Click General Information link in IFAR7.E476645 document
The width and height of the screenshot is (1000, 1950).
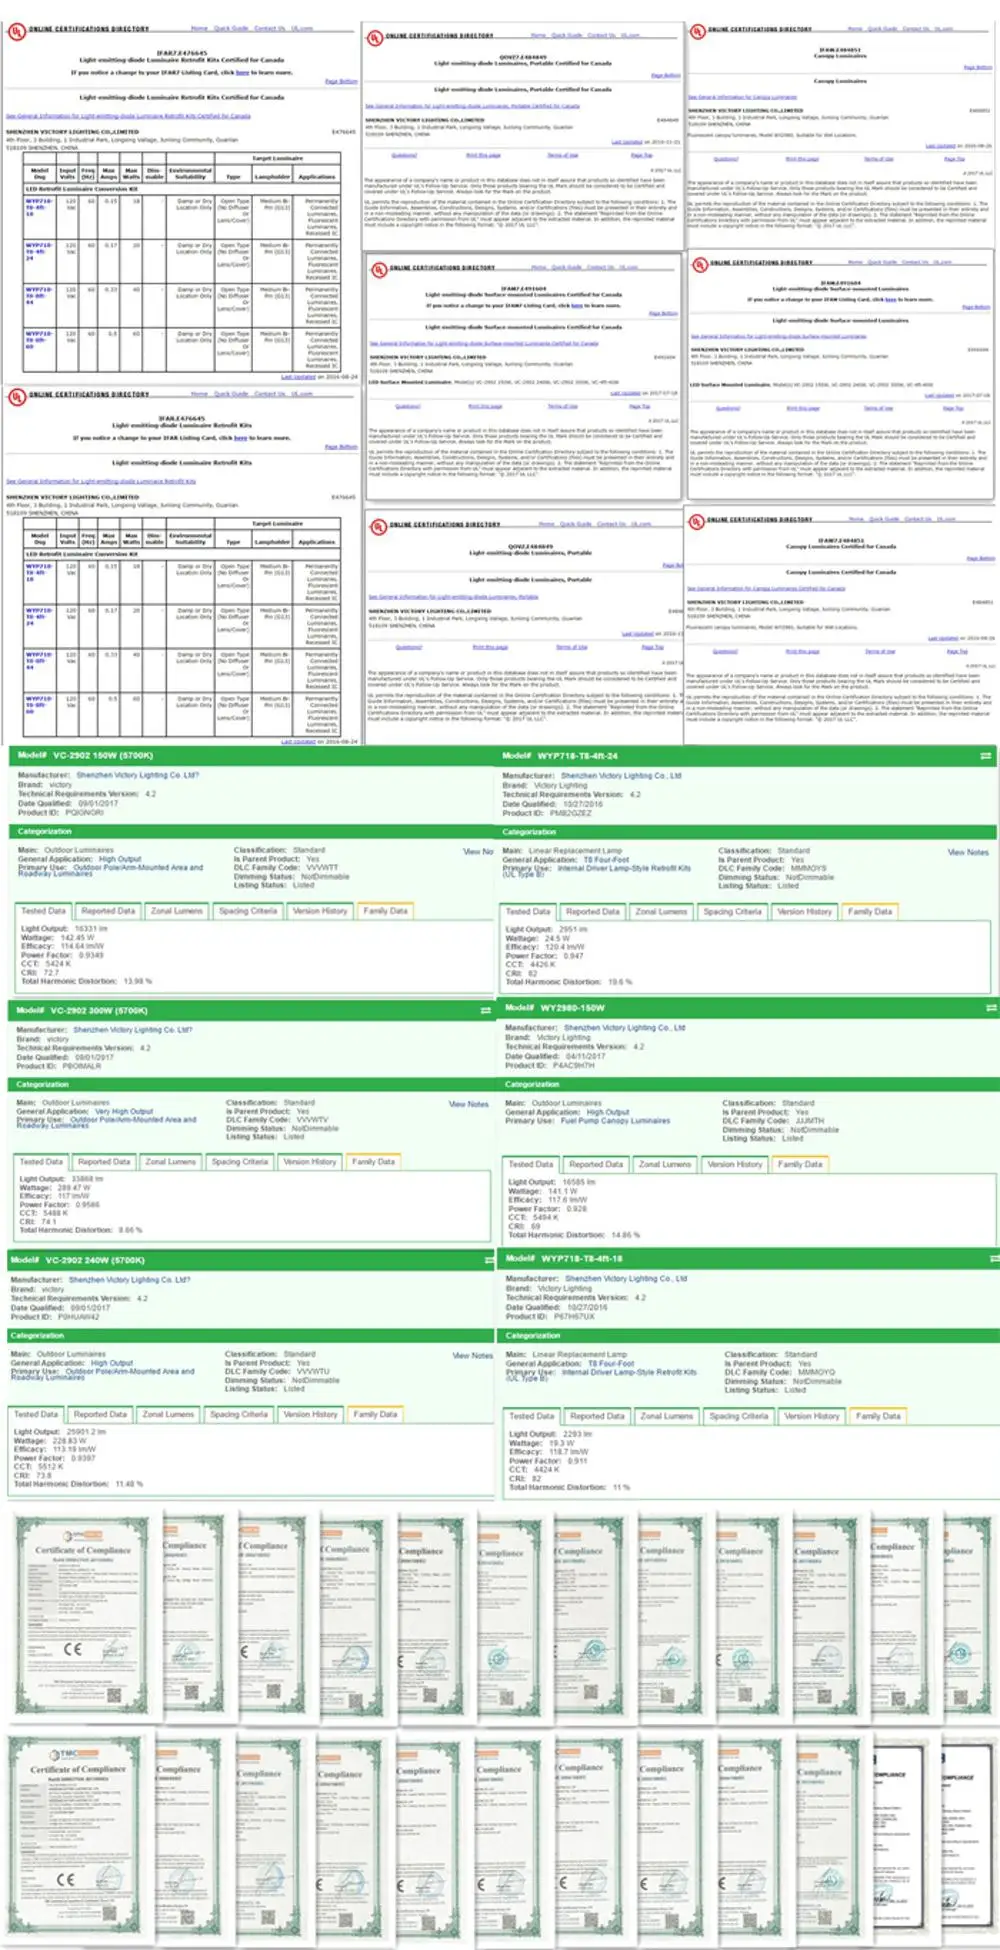pos(128,116)
